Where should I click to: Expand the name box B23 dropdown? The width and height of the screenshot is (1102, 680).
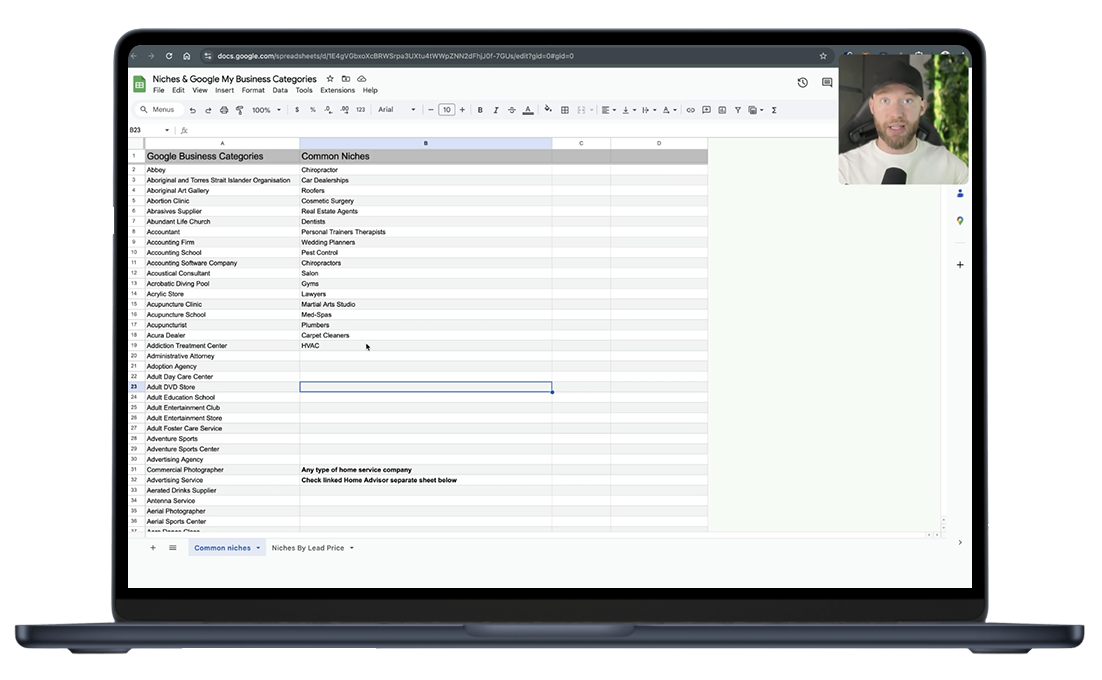(167, 130)
